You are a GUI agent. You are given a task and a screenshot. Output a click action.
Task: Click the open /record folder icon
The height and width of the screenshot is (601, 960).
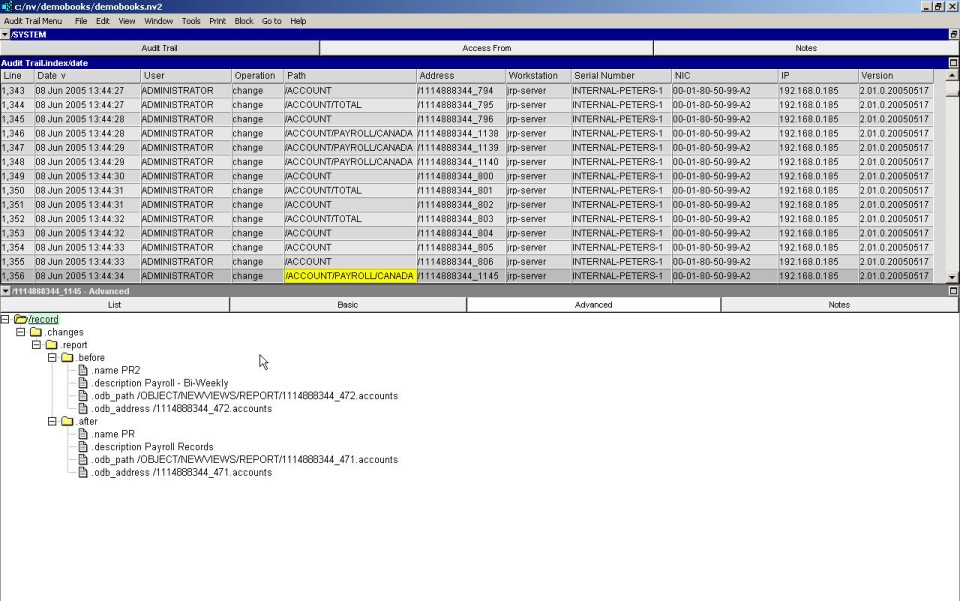tap(20, 319)
